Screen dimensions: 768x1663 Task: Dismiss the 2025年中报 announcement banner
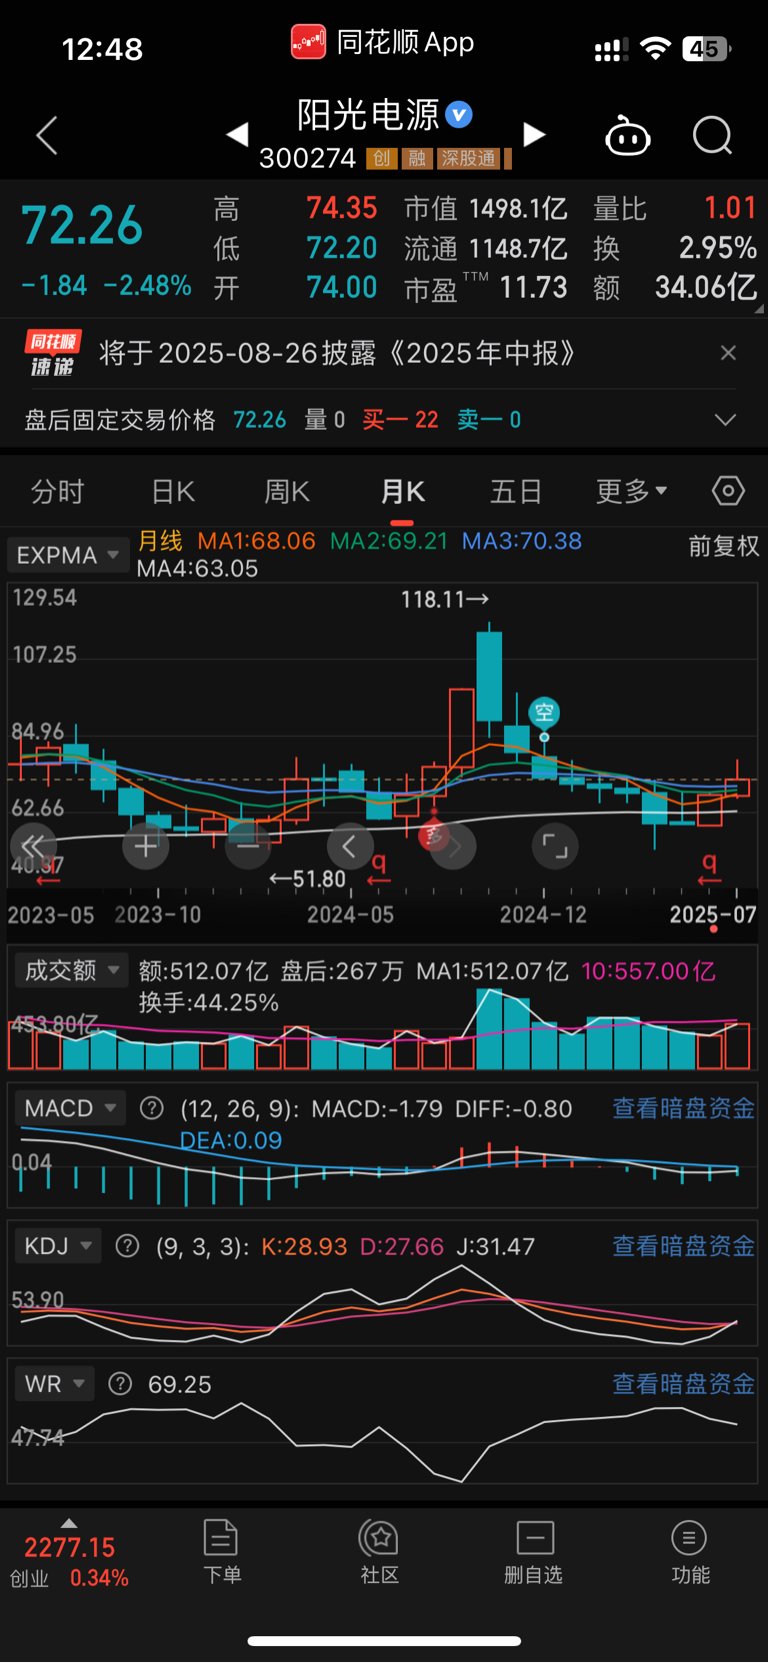[x=728, y=353]
